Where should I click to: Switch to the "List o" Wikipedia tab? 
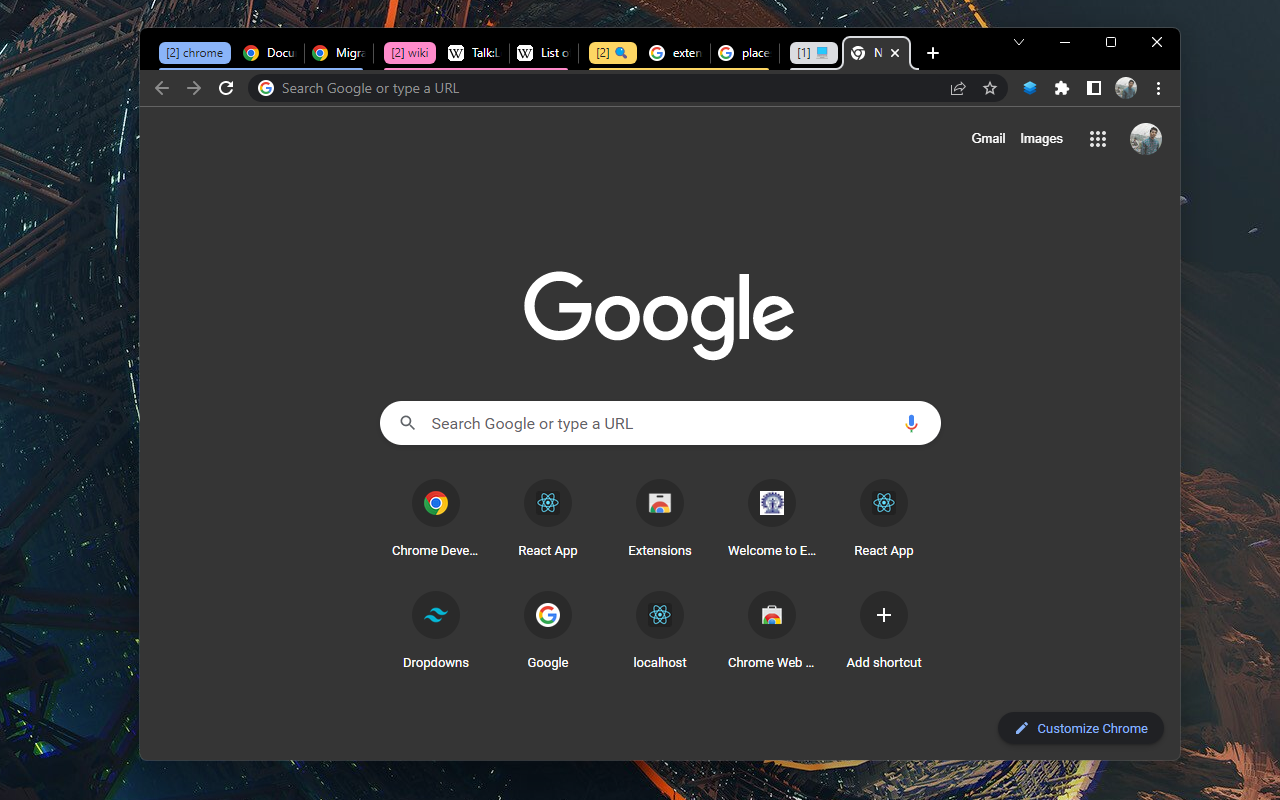tap(542, 53)
